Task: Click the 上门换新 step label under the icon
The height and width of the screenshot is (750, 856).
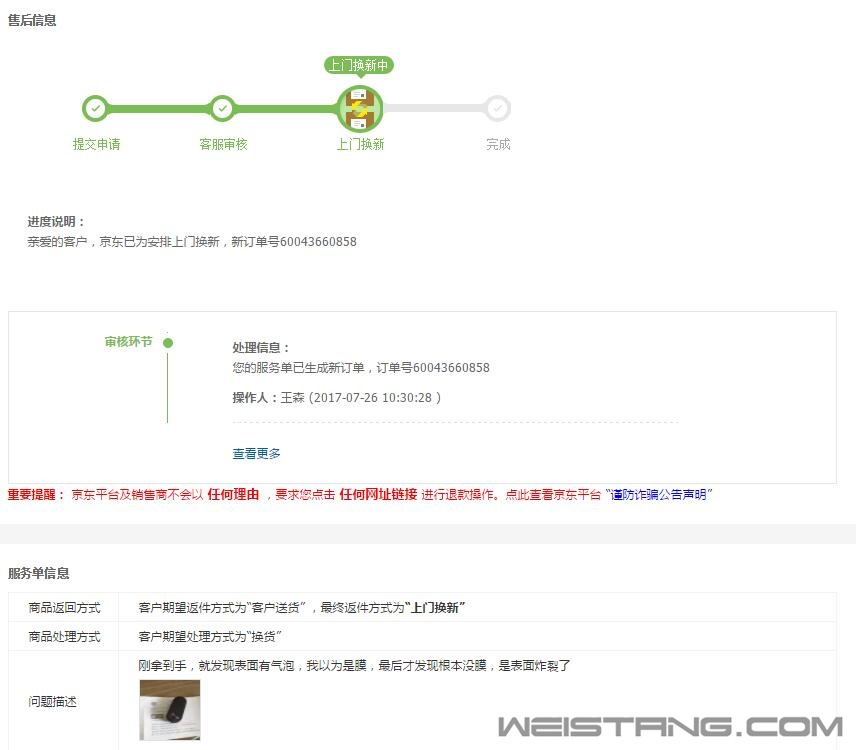Action: click(360, 144)
